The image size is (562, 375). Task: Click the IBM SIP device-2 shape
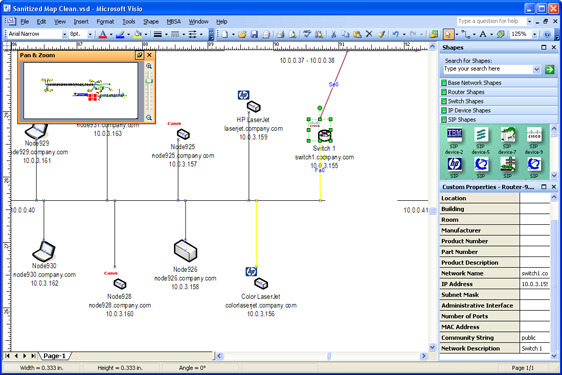pyautogui.click(x=454, y=141)
